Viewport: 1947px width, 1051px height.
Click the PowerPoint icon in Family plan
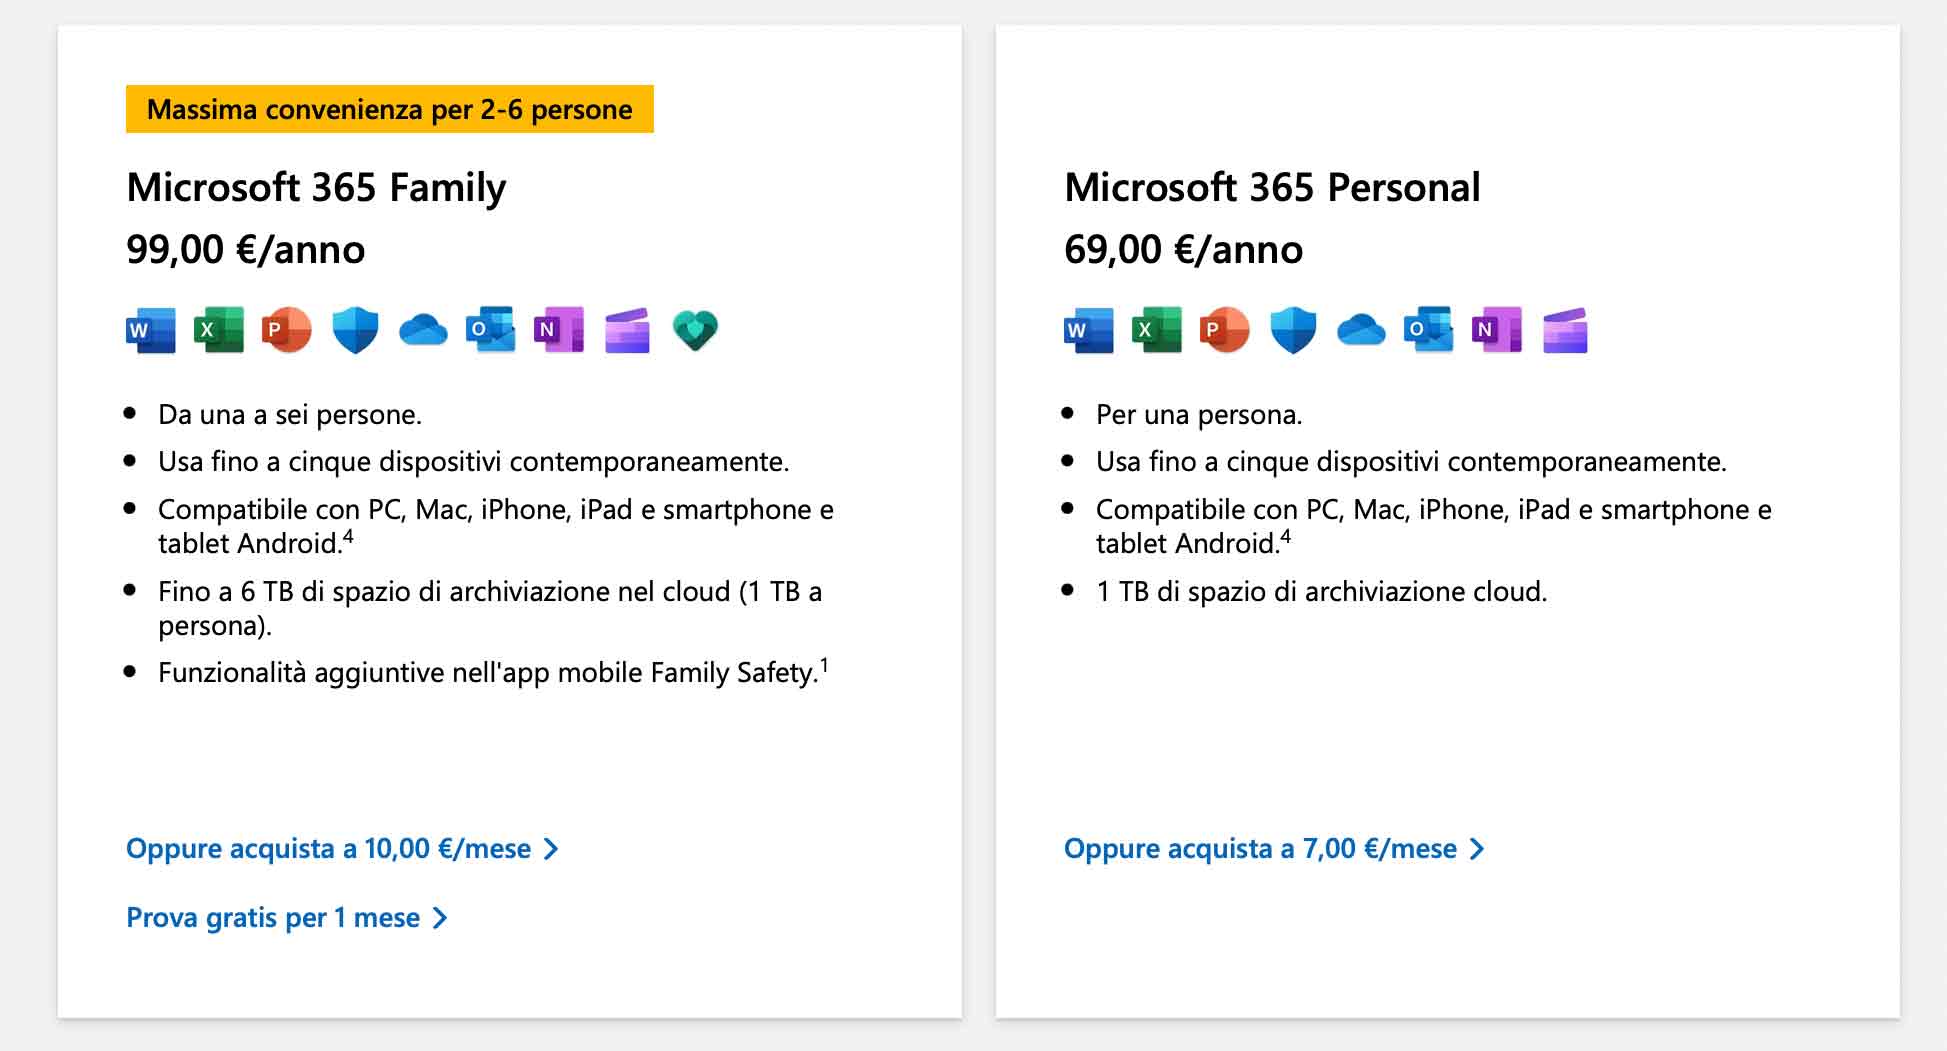[287, 330]
